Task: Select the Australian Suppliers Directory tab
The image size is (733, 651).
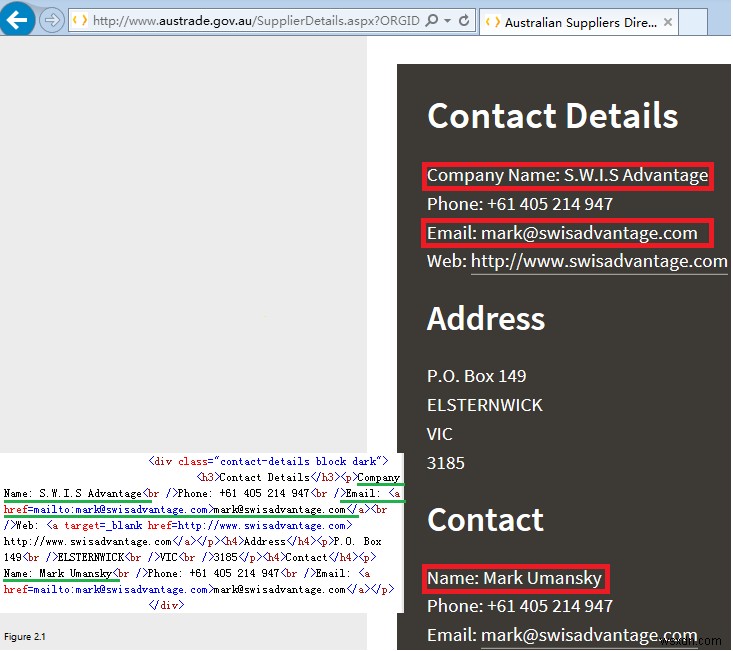Action: coord(580,22)
